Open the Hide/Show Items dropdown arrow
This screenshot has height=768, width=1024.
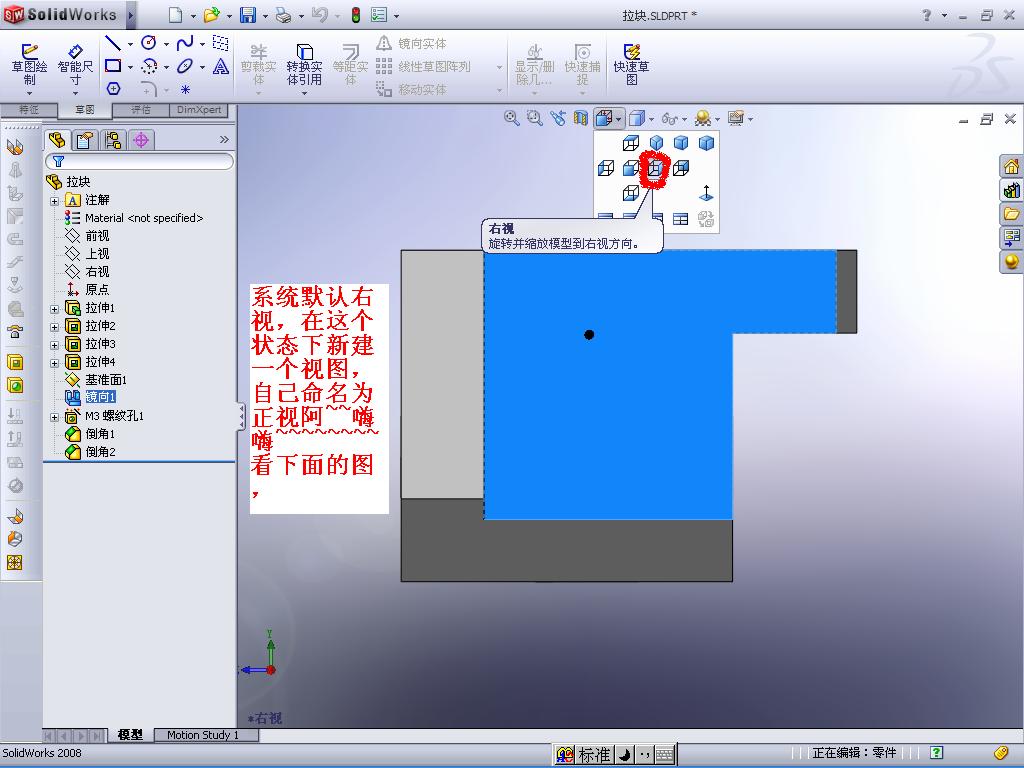(684, 120)
